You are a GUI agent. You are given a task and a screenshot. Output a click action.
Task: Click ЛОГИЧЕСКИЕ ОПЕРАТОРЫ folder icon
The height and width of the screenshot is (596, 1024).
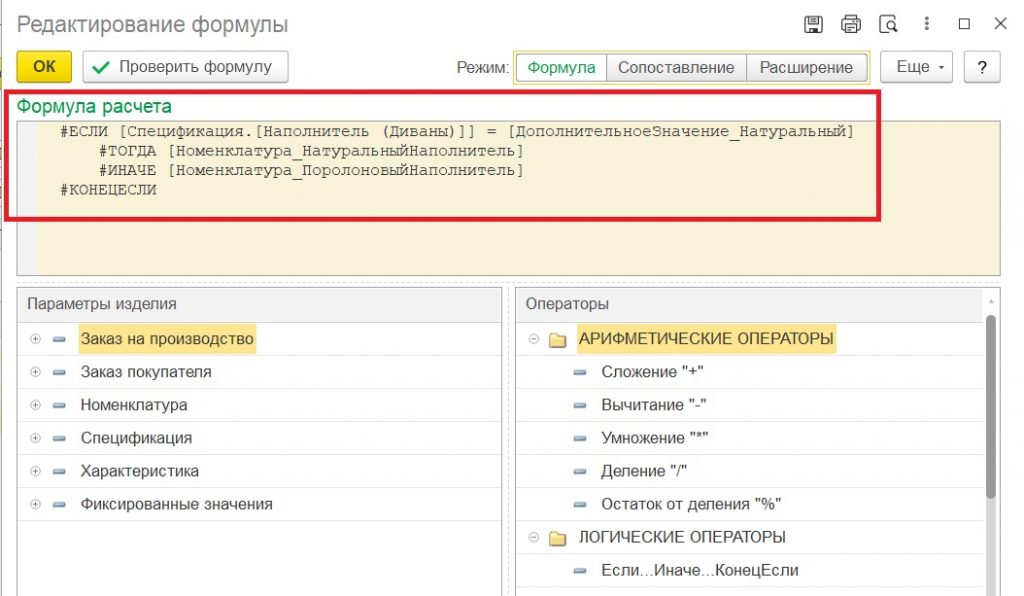557,538
